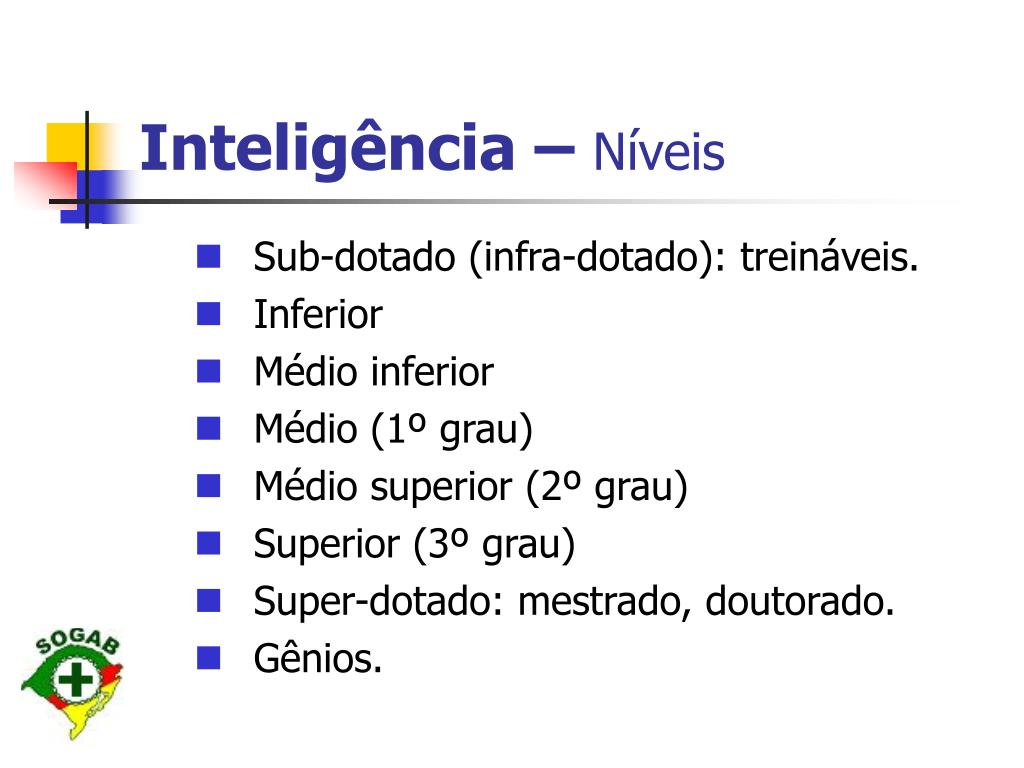This screenshot has height=768, width=1024.
Task: Click the bullet next to Gênios
Action: [208, 658]
